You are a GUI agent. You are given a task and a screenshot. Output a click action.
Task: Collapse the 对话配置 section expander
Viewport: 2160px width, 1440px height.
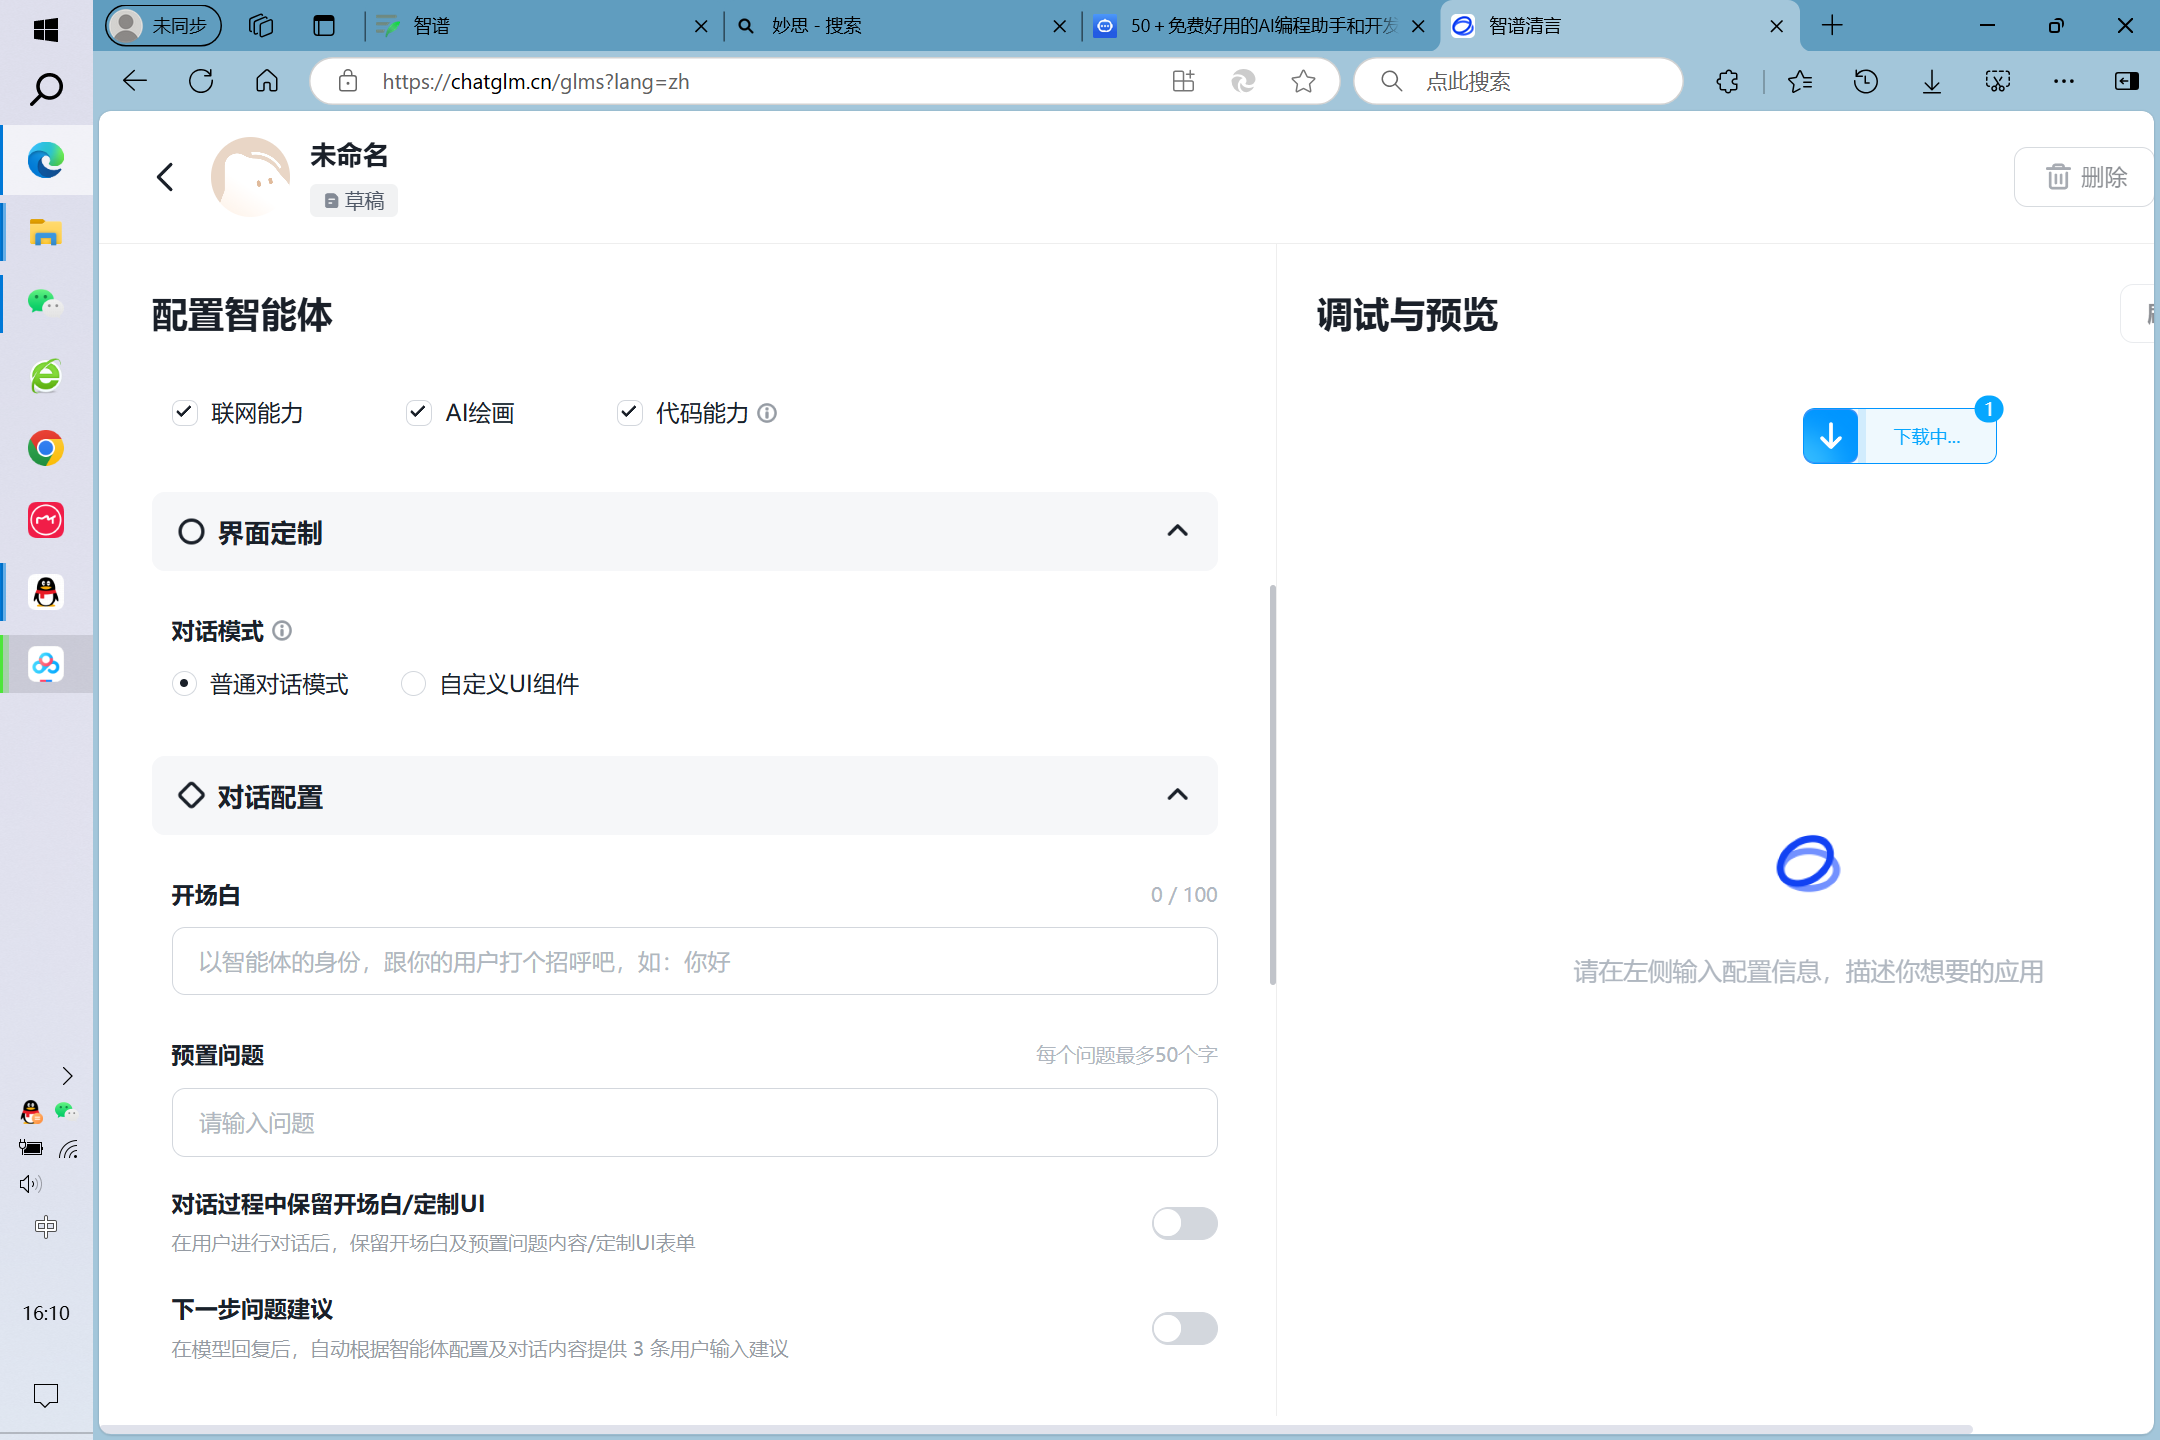tap(1178, 794)
